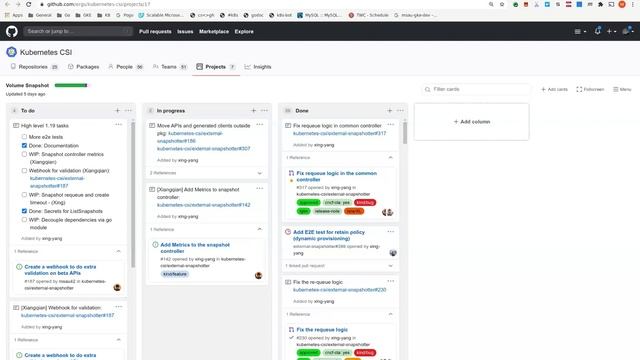Uncheck Done: Secrets for ListSnapshots checkbox

pyautogui.click(x=24, y=211)
